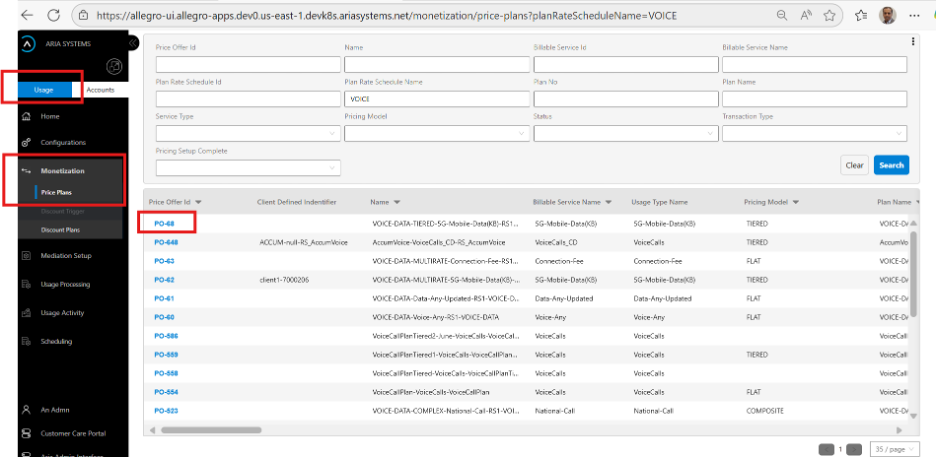The height and width of the screenshot is (458, 936).
Task: Open the Transaction Type dropdown
Action: 814,132
